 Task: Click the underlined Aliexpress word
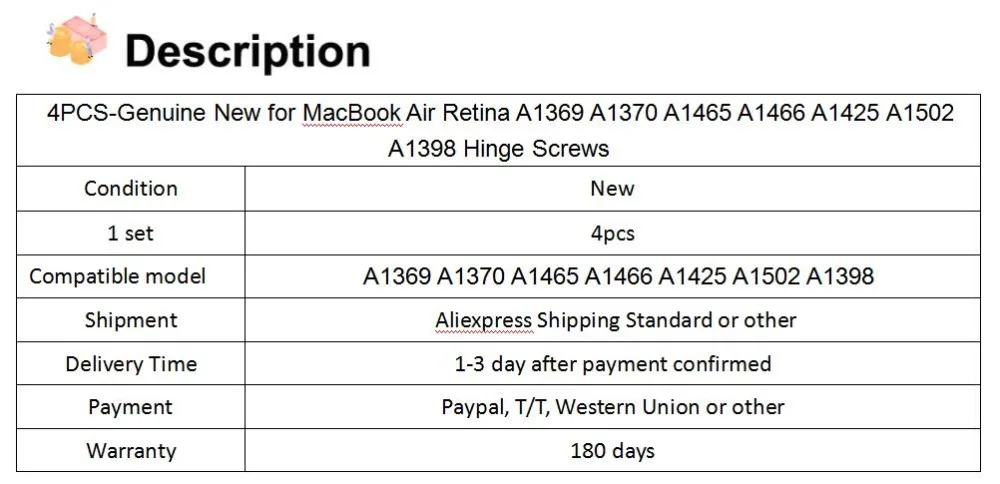click(484, 319)
